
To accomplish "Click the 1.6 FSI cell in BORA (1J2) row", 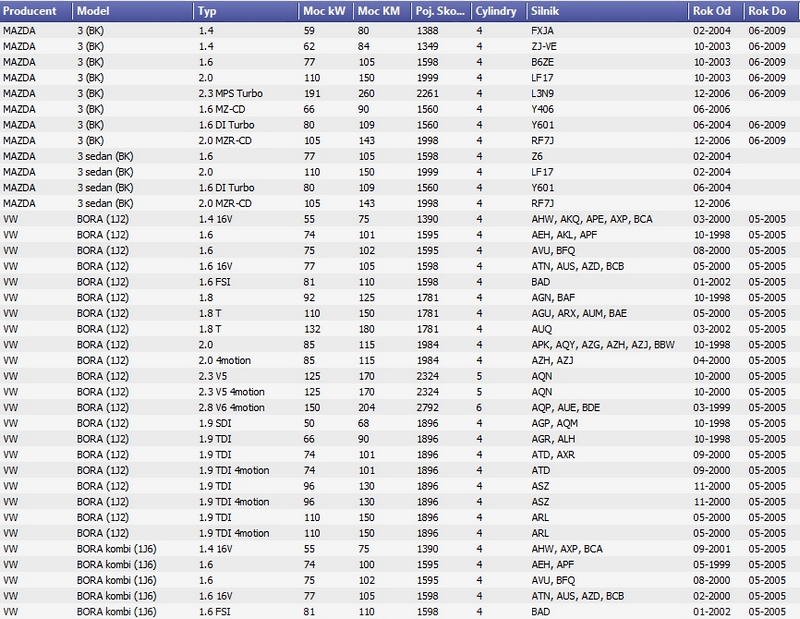I will point(214,282).
